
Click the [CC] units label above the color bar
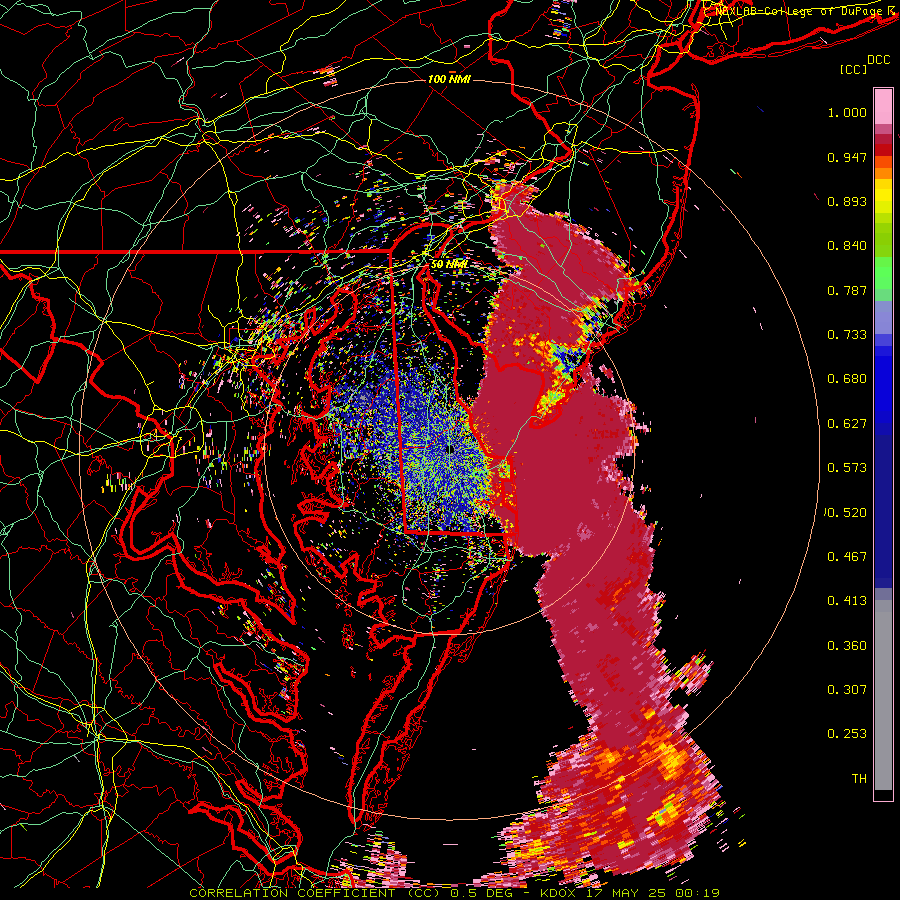[853, 69]
